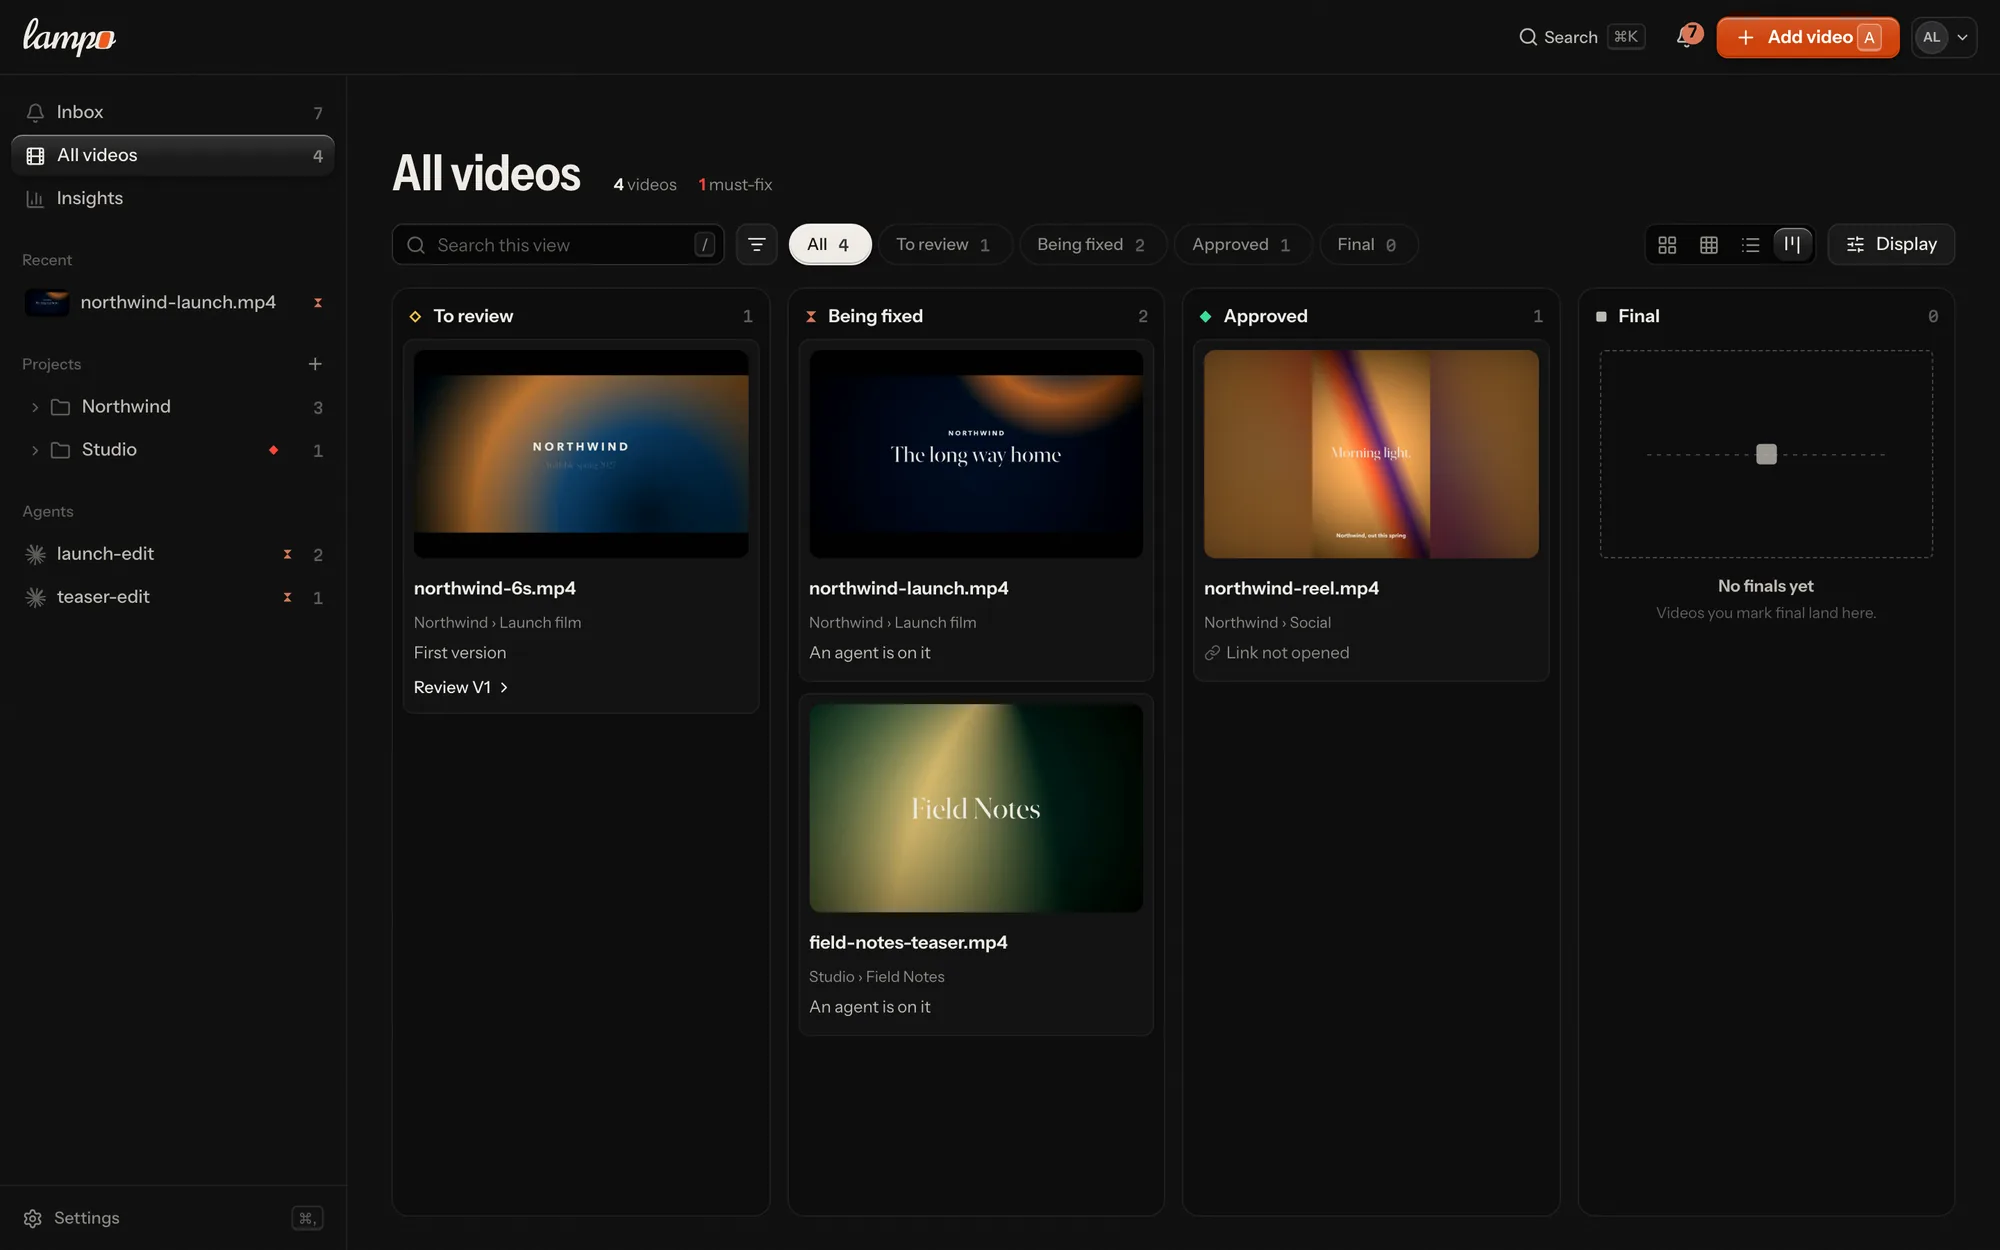Viewport: 2000px width, 1250px height.
Task: Open the launch-edit agent
Action: coord(173,554)
